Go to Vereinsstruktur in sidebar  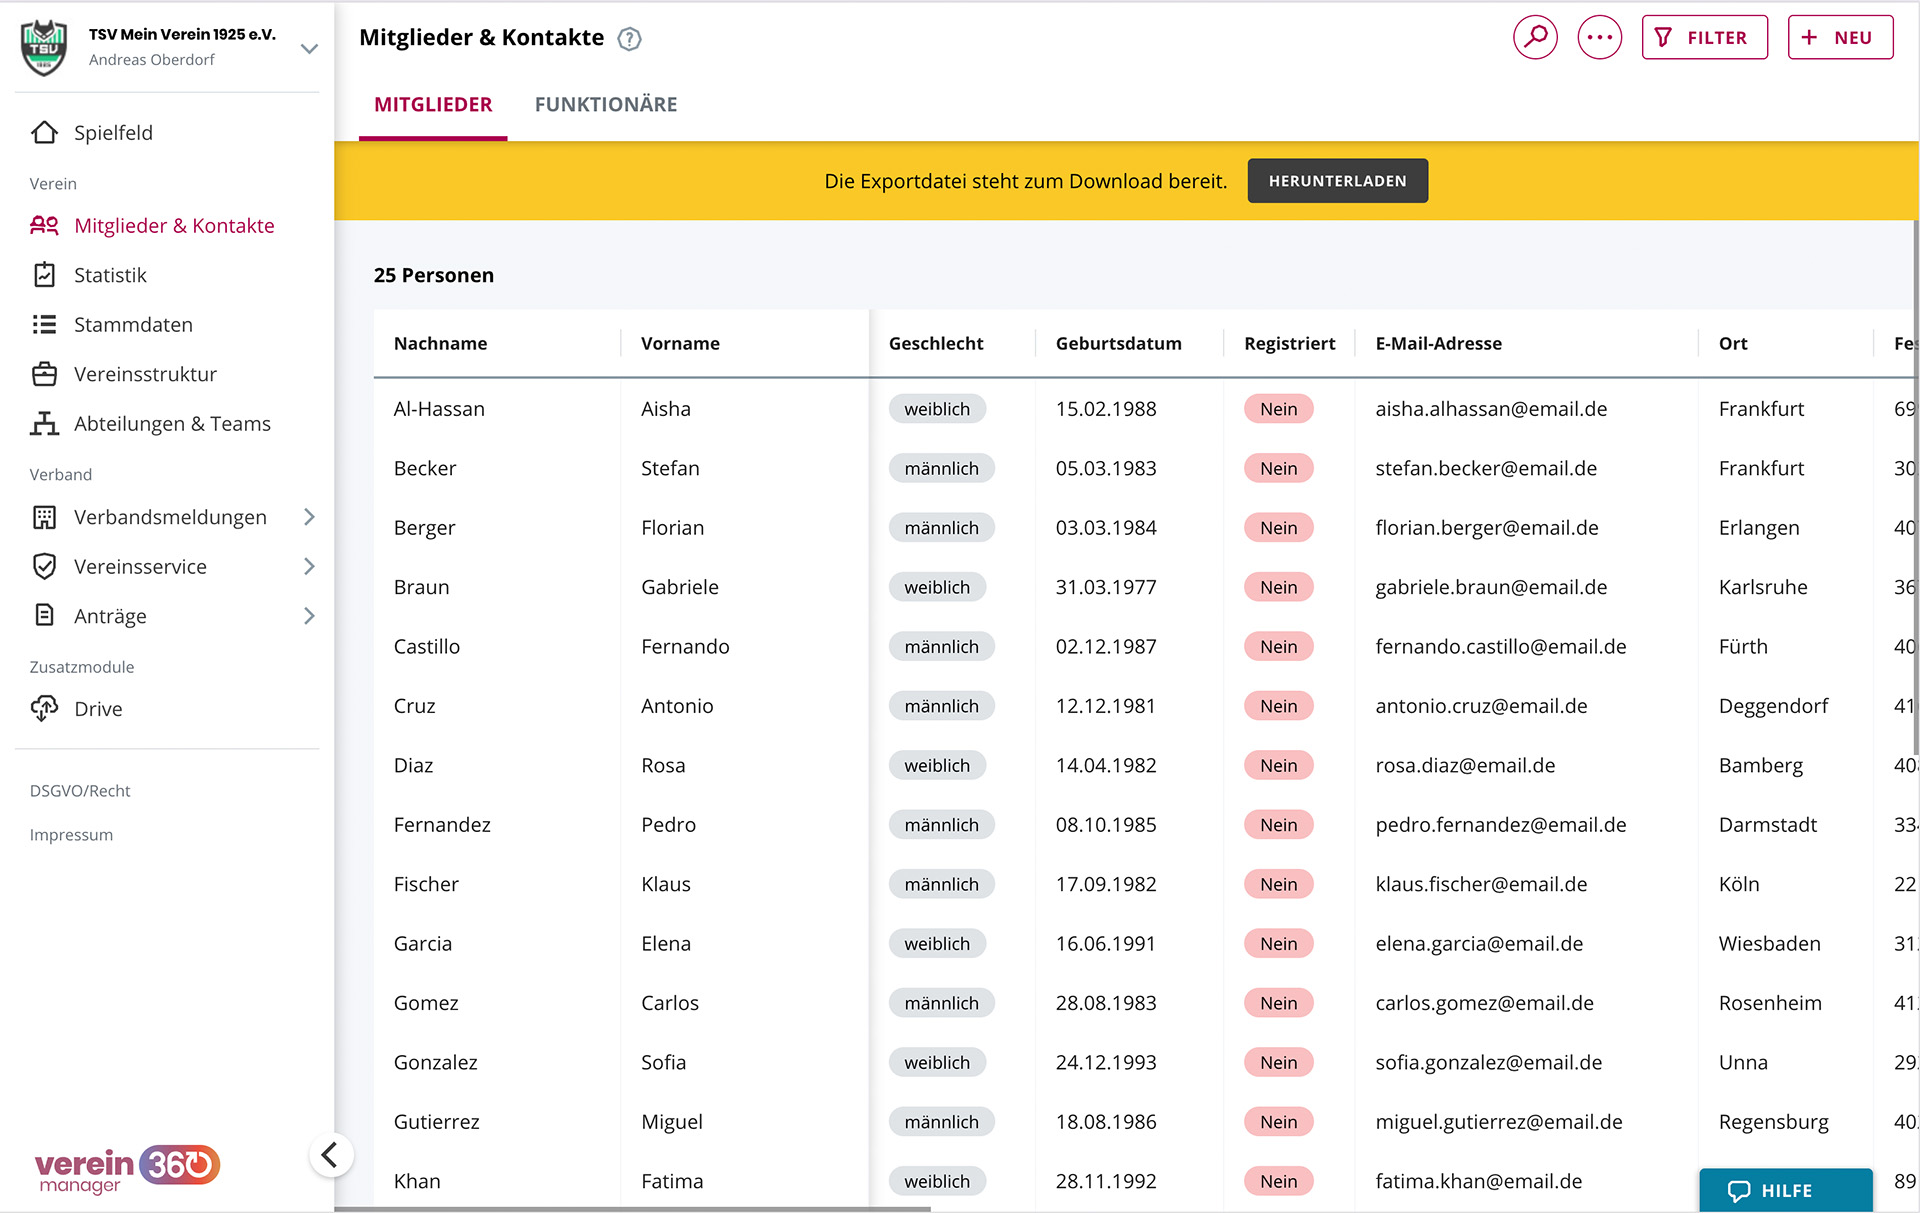[x=145, y=374]
